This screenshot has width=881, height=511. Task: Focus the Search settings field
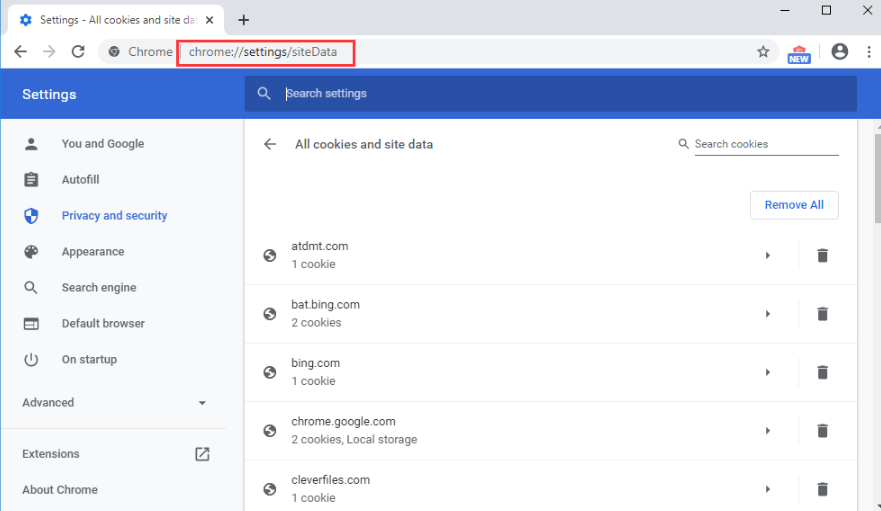pyautogui.click(x=551, y=93)
